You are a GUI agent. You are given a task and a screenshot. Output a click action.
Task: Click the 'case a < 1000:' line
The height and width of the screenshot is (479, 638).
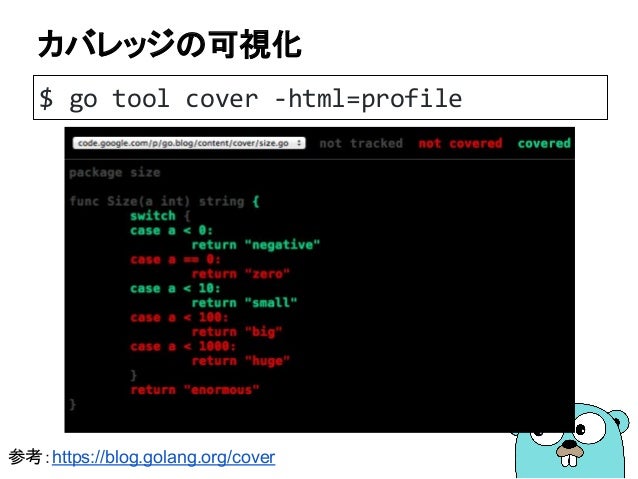point(183,346)
